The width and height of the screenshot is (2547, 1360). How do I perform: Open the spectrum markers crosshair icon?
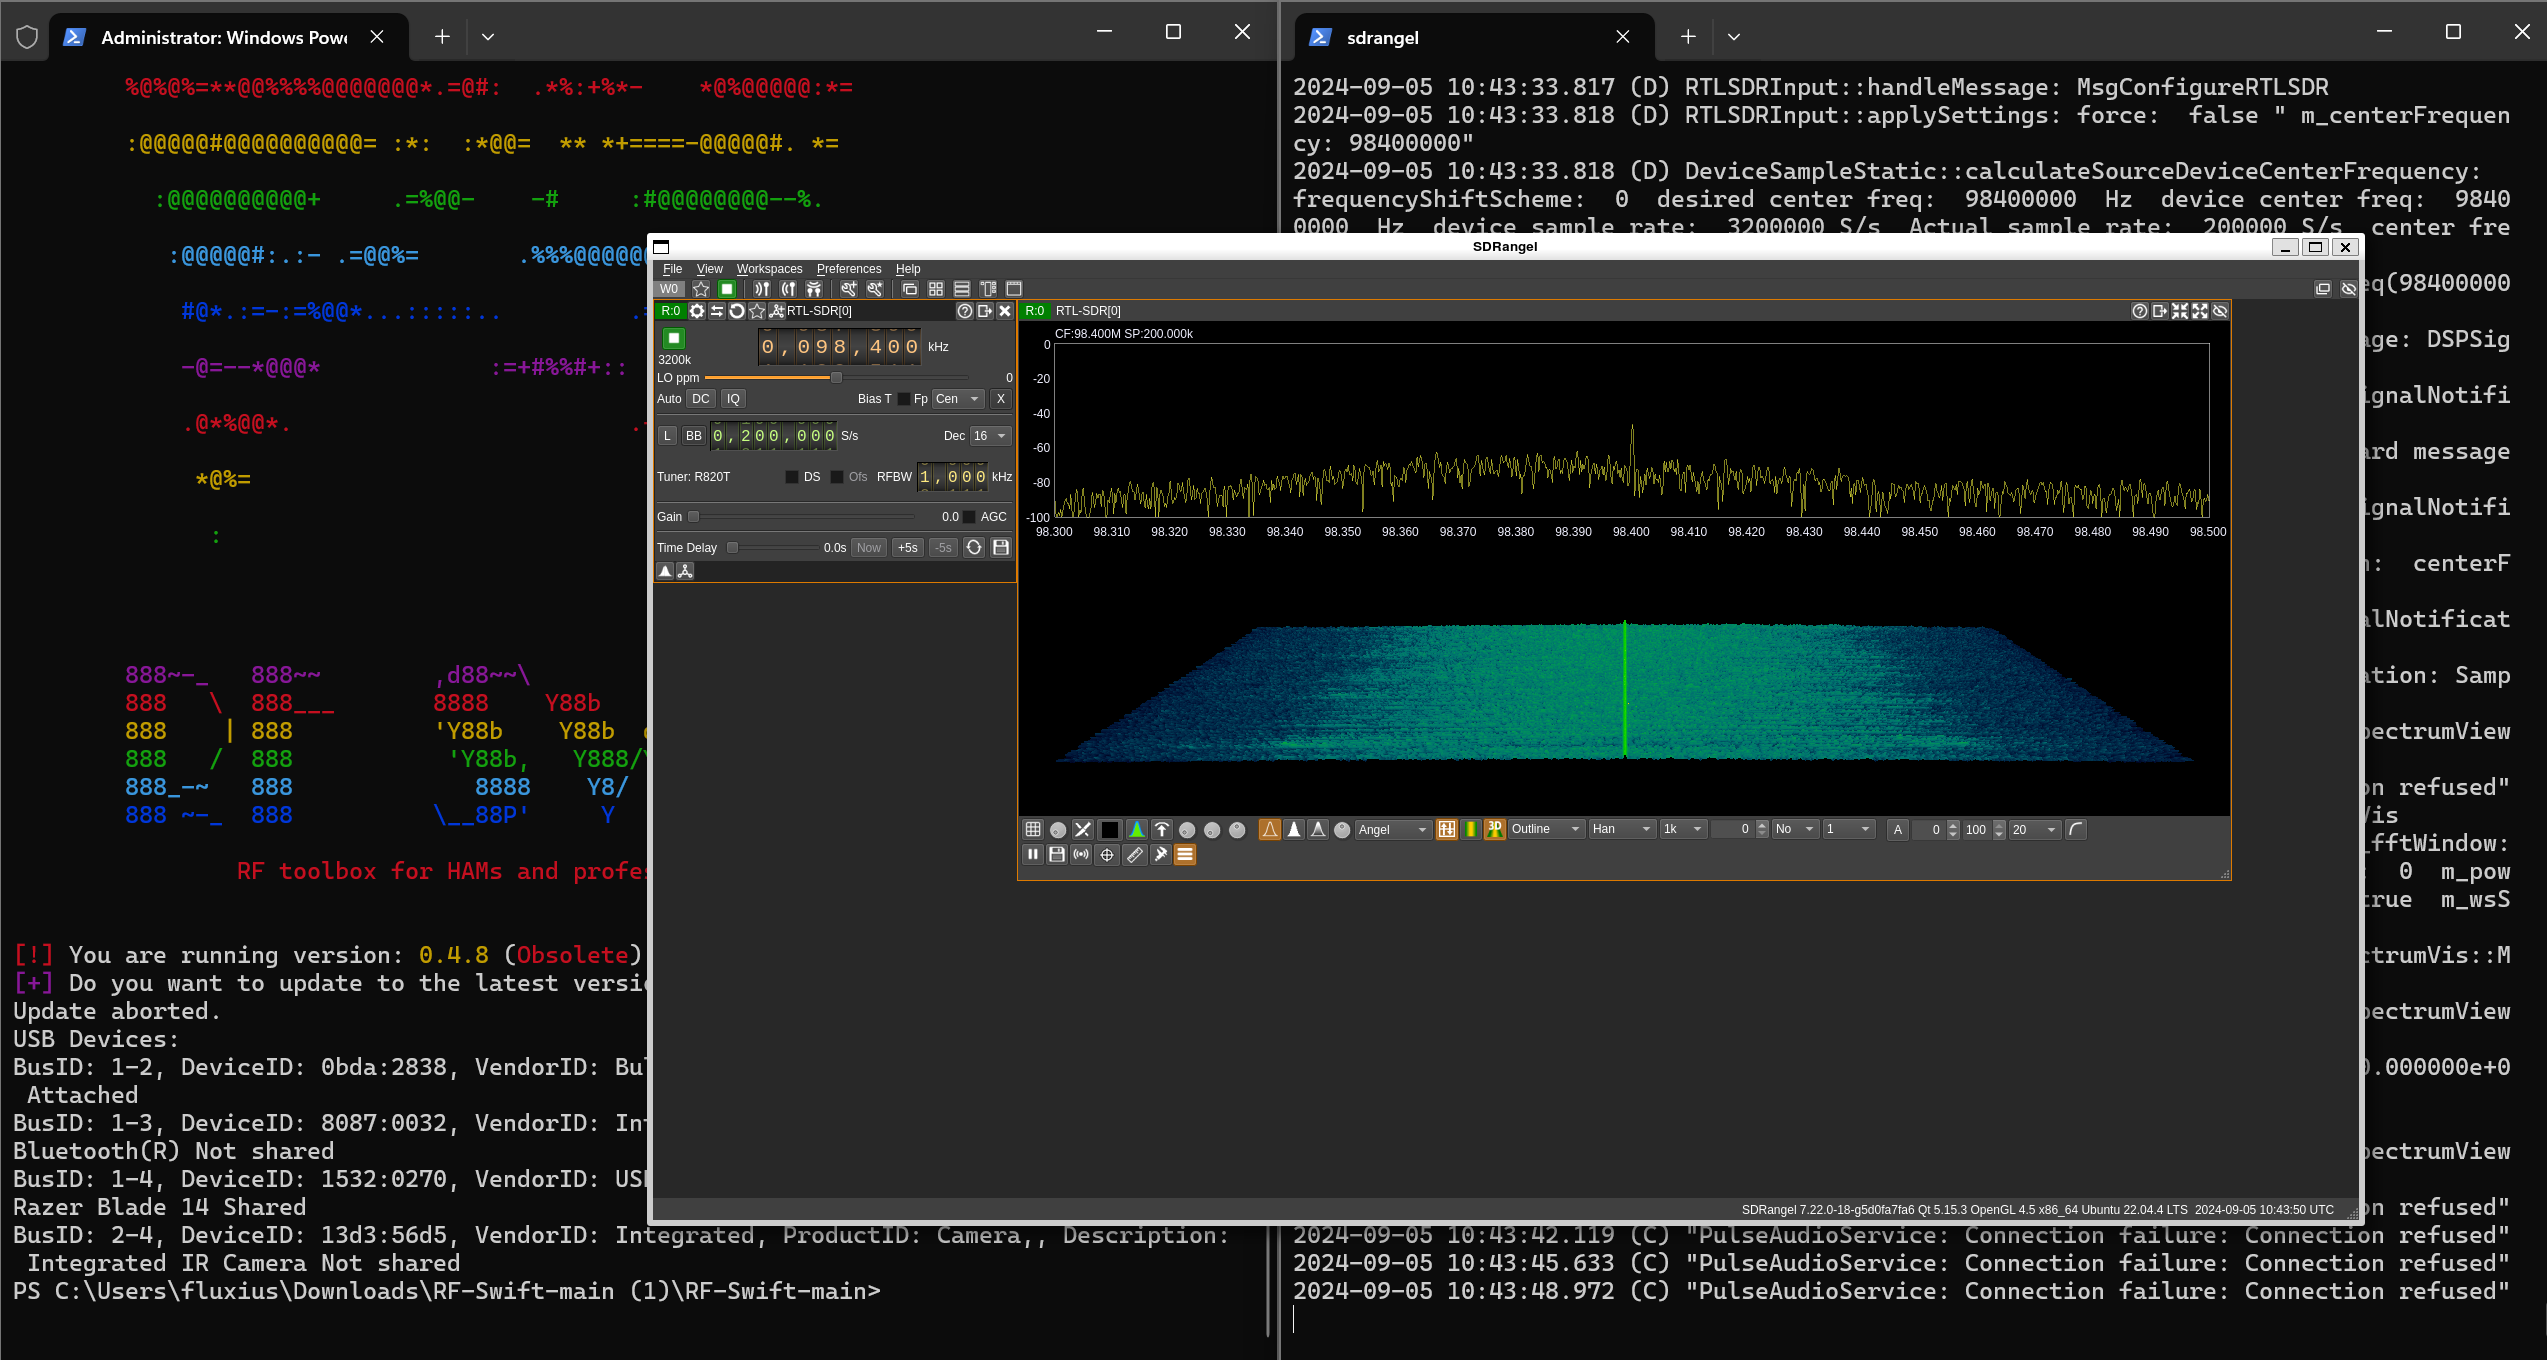tap(1107, 855)
